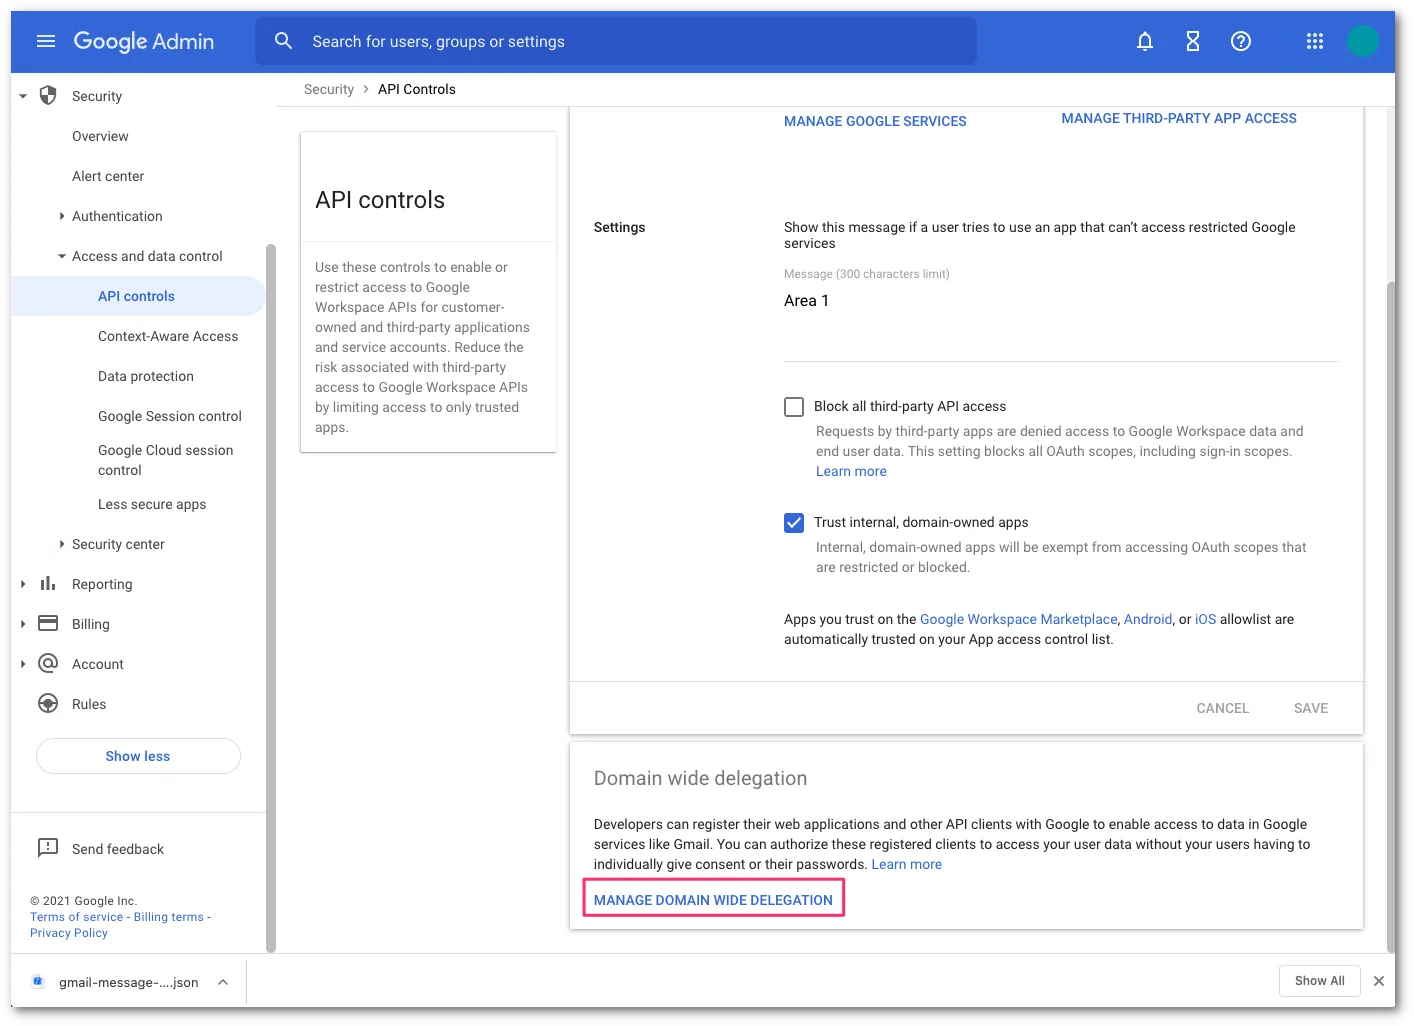Click the Reporting bar chart icon
This screenshot has width=1414, height=1026.
49,584
